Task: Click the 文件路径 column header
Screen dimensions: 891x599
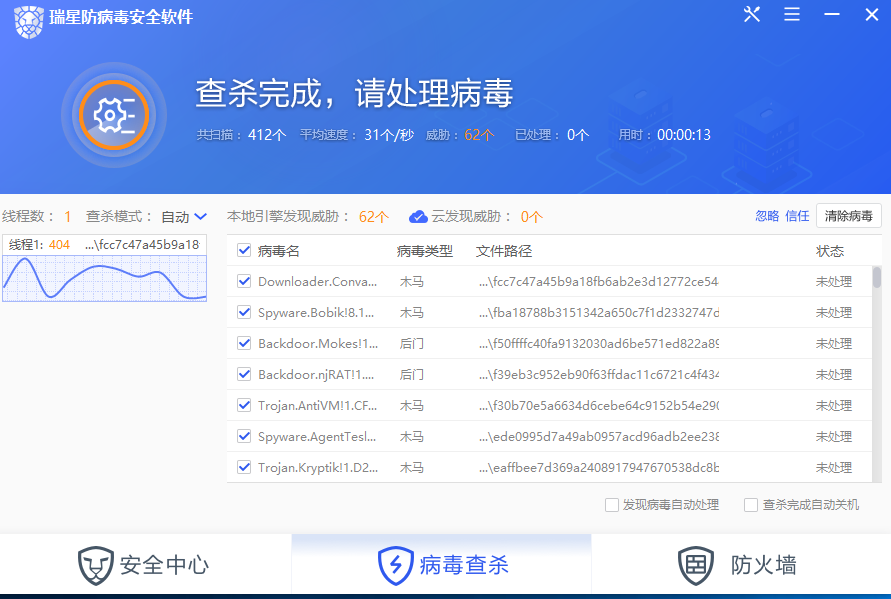Action: click(x=503, y=251)
